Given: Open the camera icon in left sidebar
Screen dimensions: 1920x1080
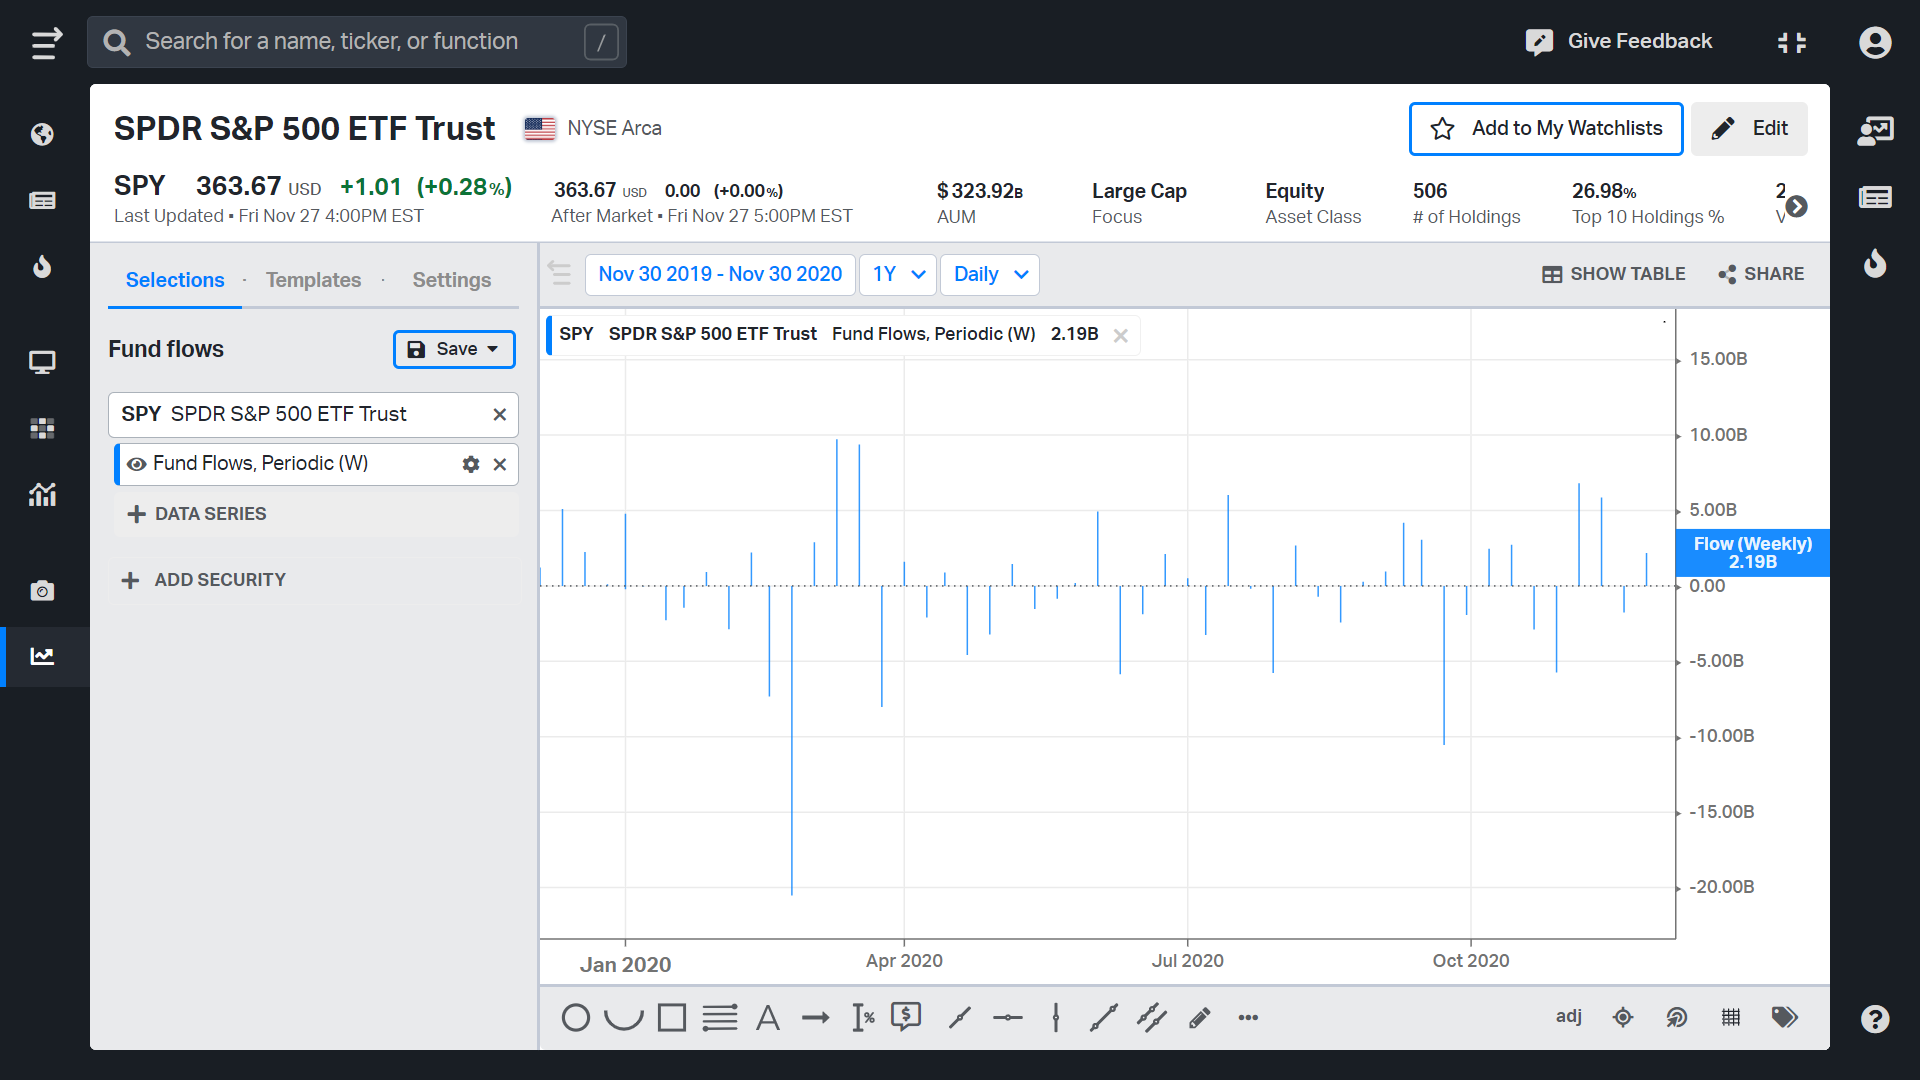Looking at the screenshot, I should click(42, 591).
